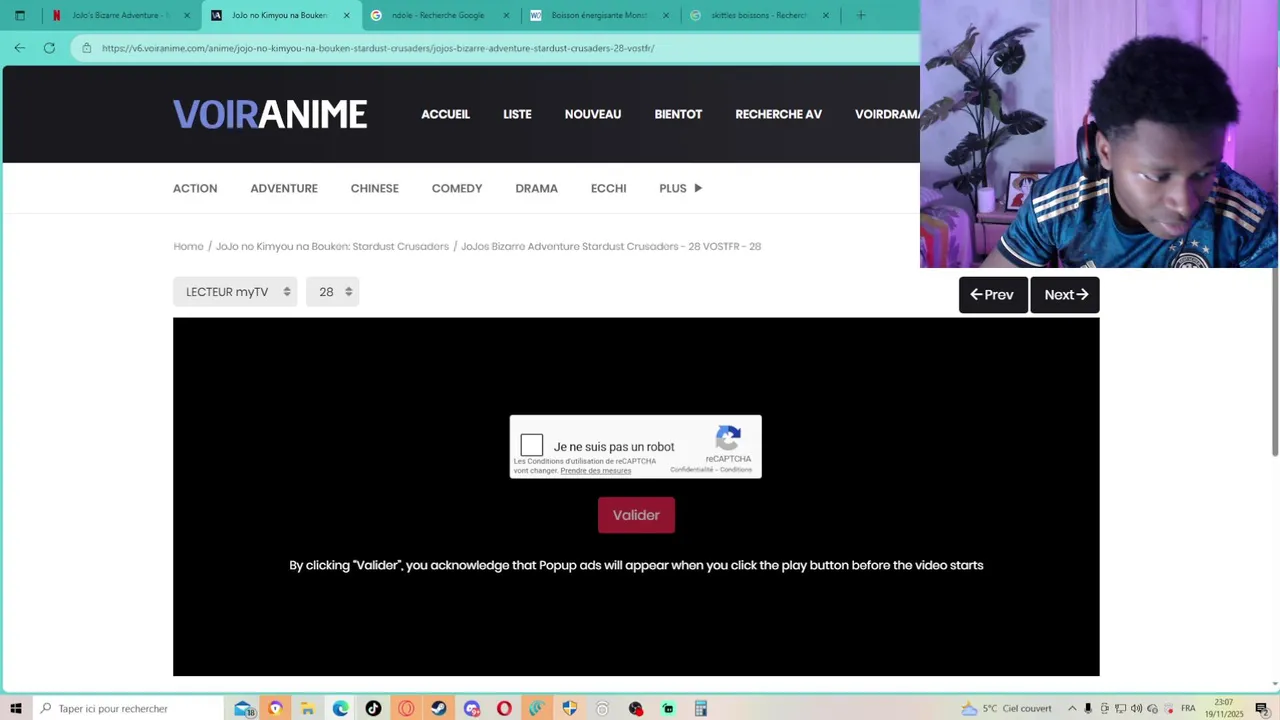Open the episode 28 selector dropdown
The image size is (1280, 720).
click(x=333, y=292)
